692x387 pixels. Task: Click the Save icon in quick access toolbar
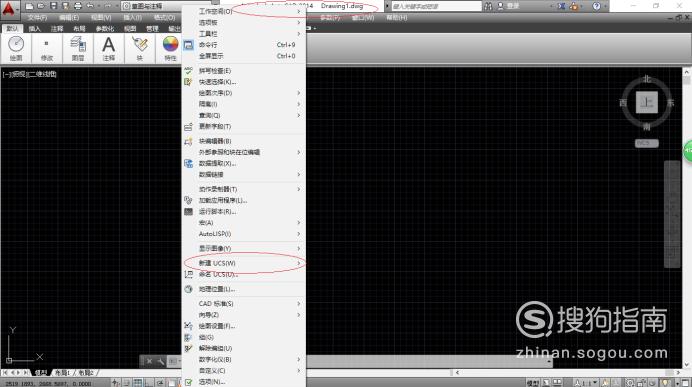click(53, 6)
